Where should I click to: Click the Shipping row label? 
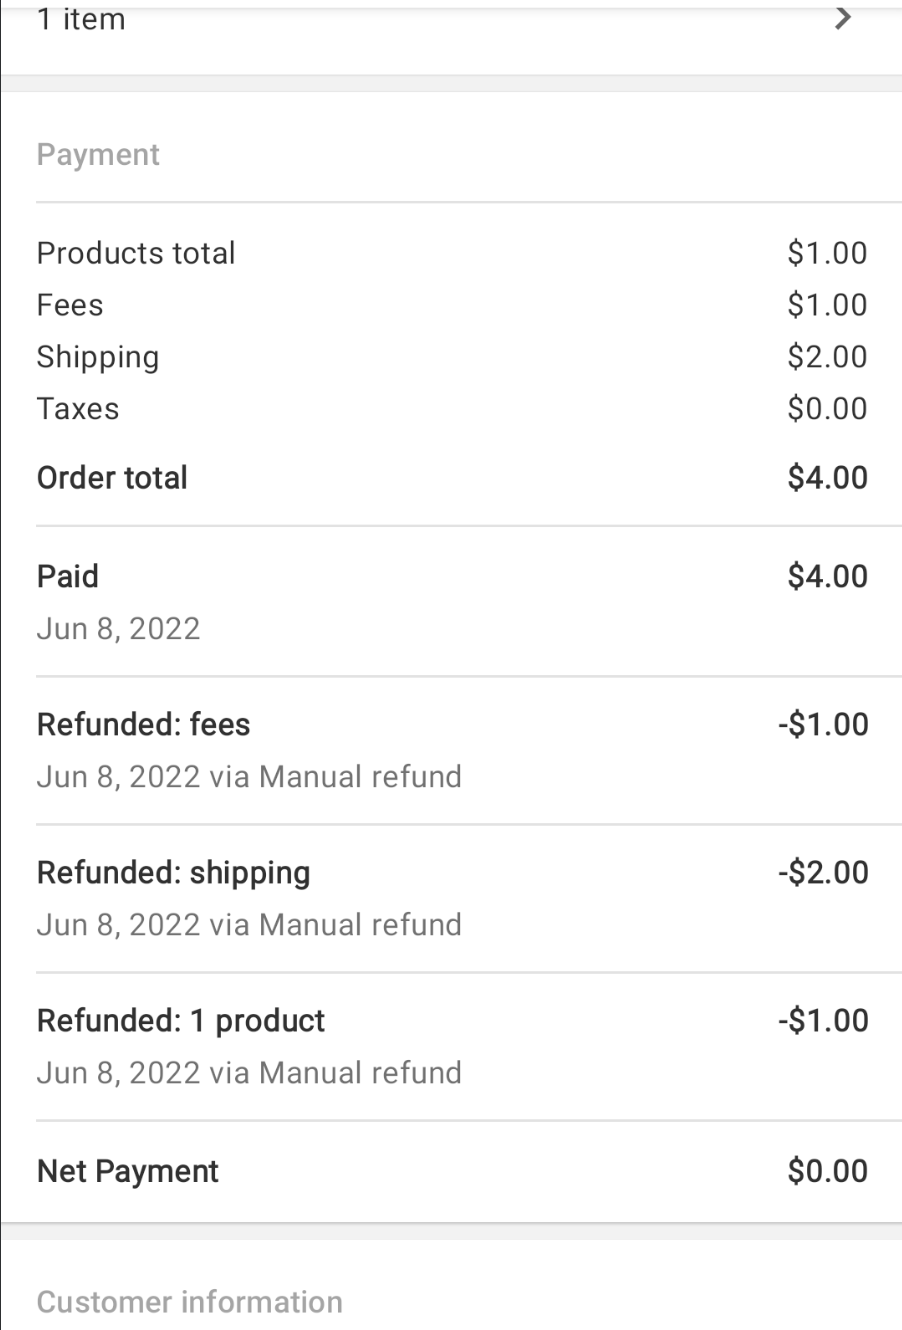[x=98, y=357]
